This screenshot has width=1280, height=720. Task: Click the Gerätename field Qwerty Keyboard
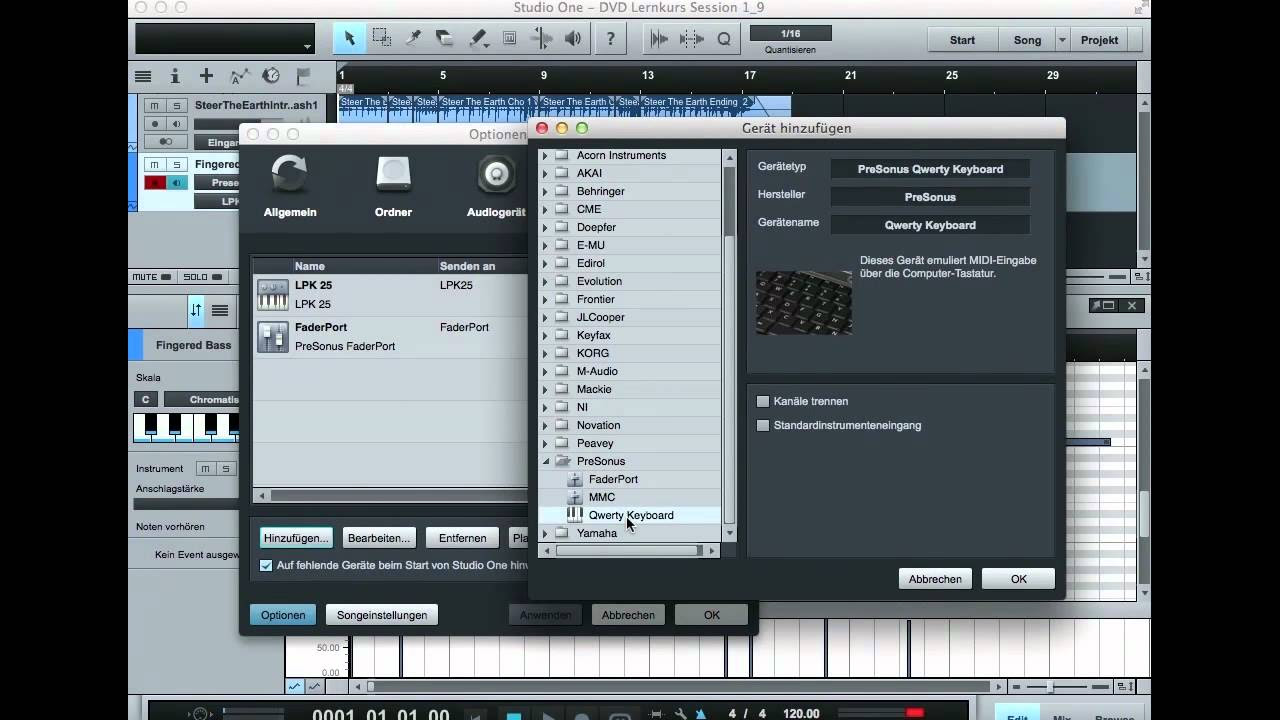(930, 225)
